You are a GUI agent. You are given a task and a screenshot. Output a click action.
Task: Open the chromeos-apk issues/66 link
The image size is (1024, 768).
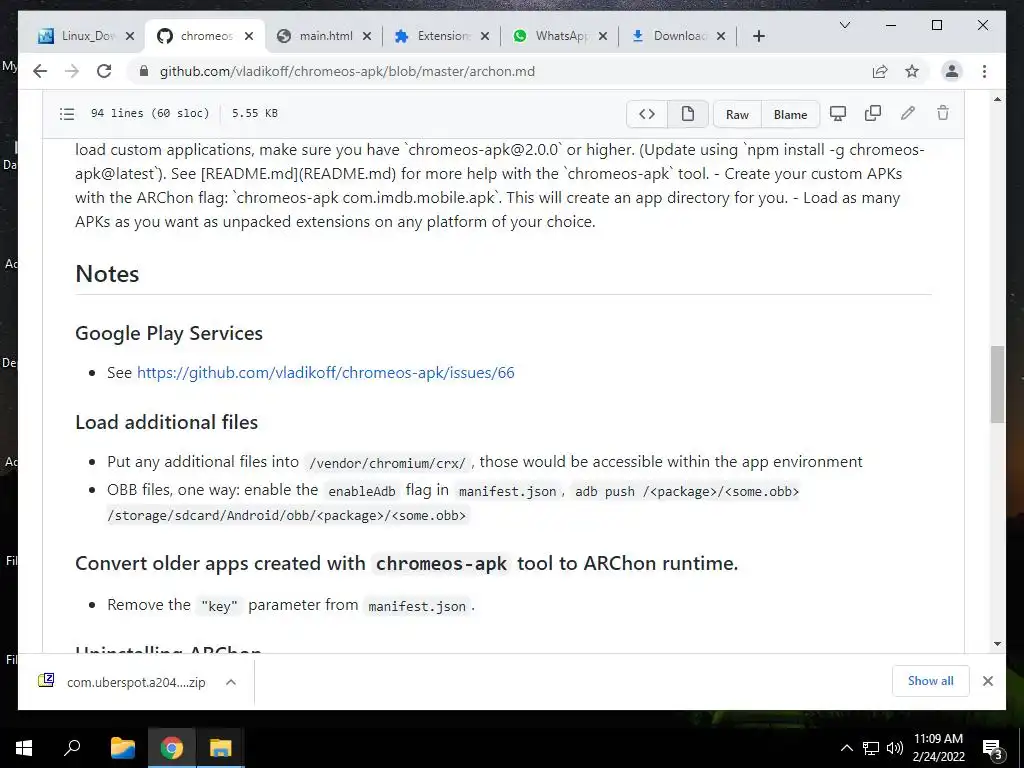click(325, 372)
